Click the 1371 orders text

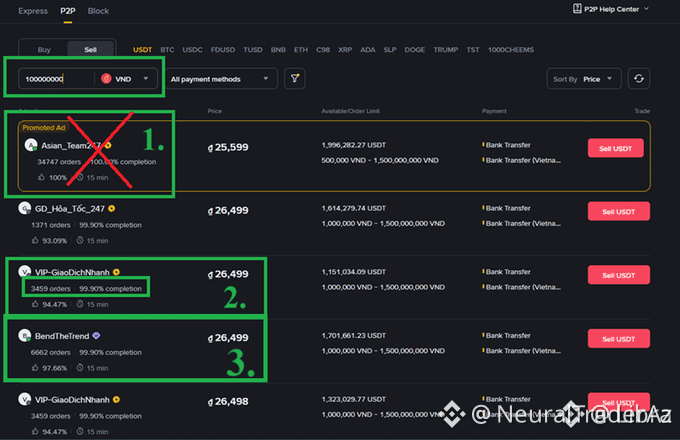[x=50, y=225]
